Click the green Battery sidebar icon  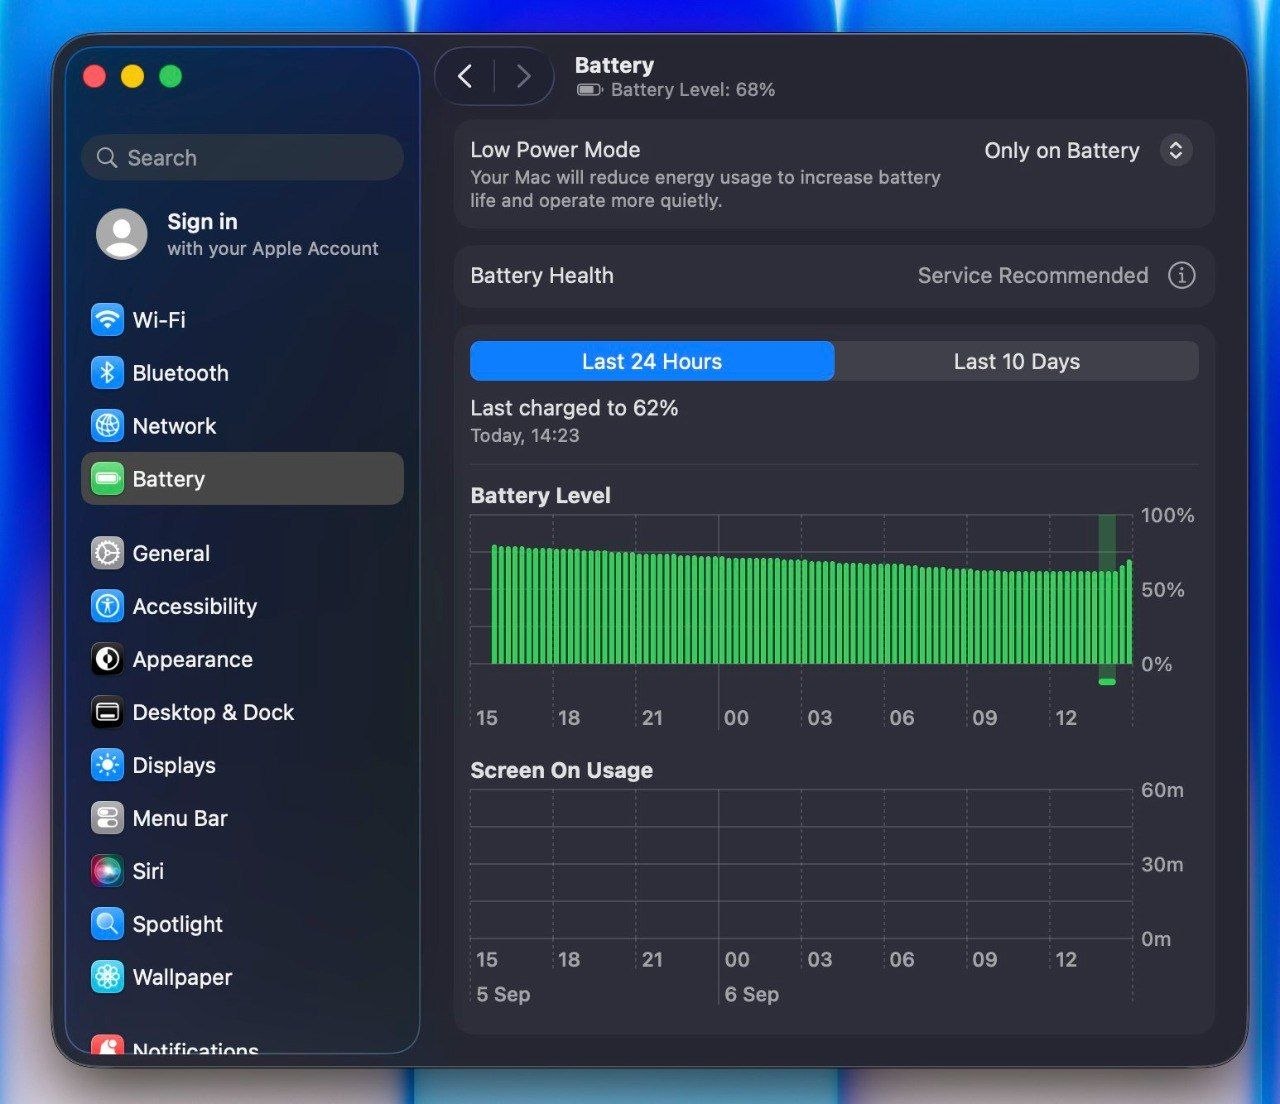click(107, 479)
